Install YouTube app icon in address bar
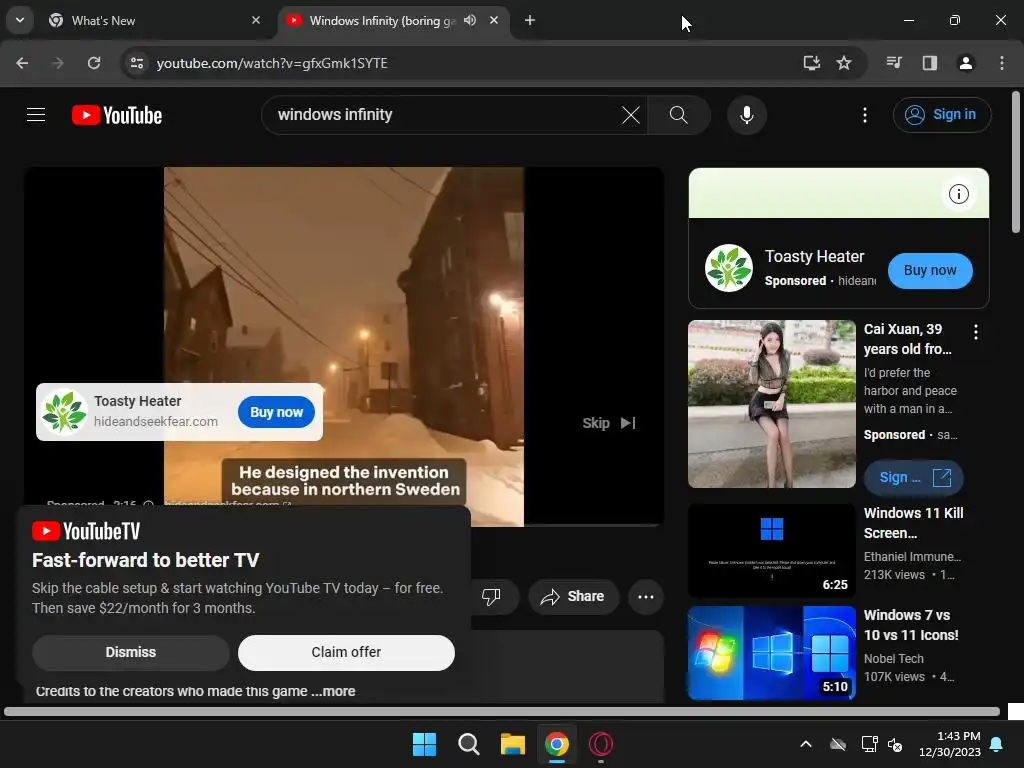1024x768 pixels. click(x=811, y=63)
